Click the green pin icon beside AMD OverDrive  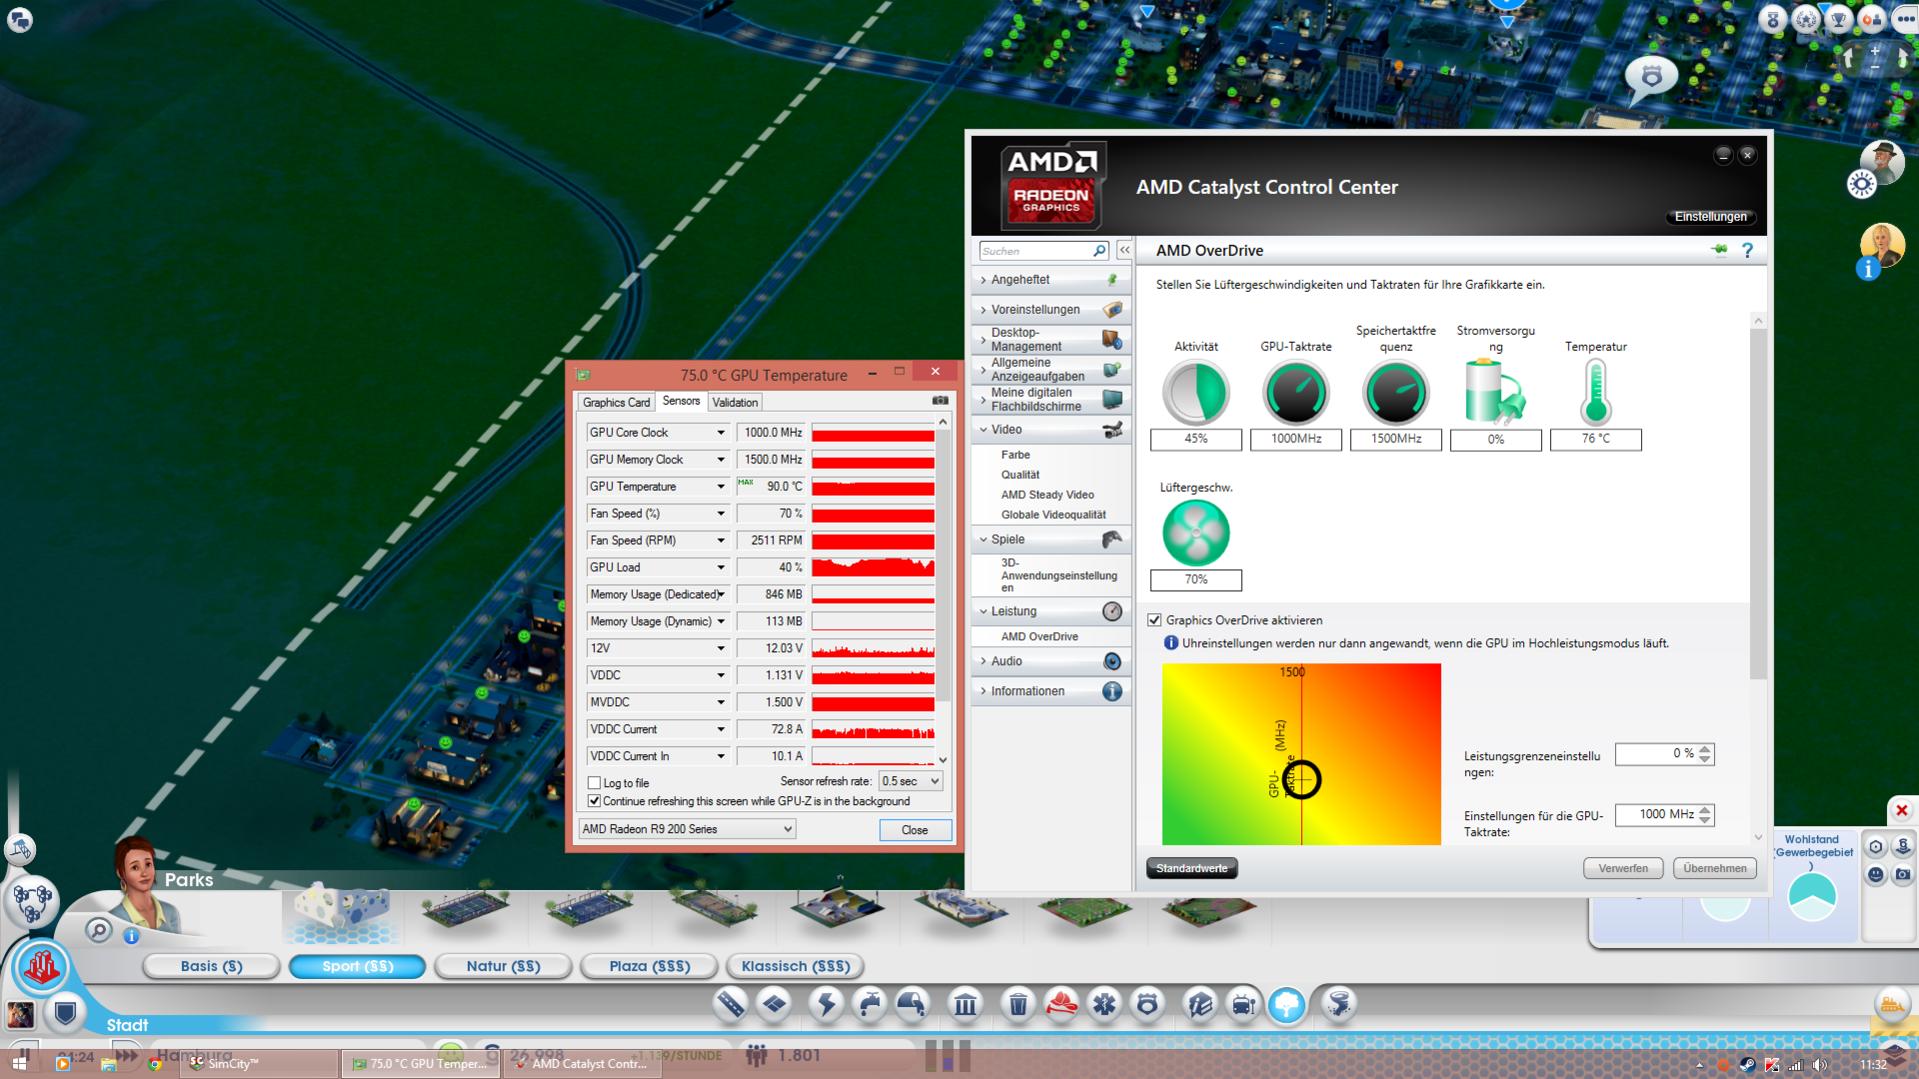(x=1719, y=250)
